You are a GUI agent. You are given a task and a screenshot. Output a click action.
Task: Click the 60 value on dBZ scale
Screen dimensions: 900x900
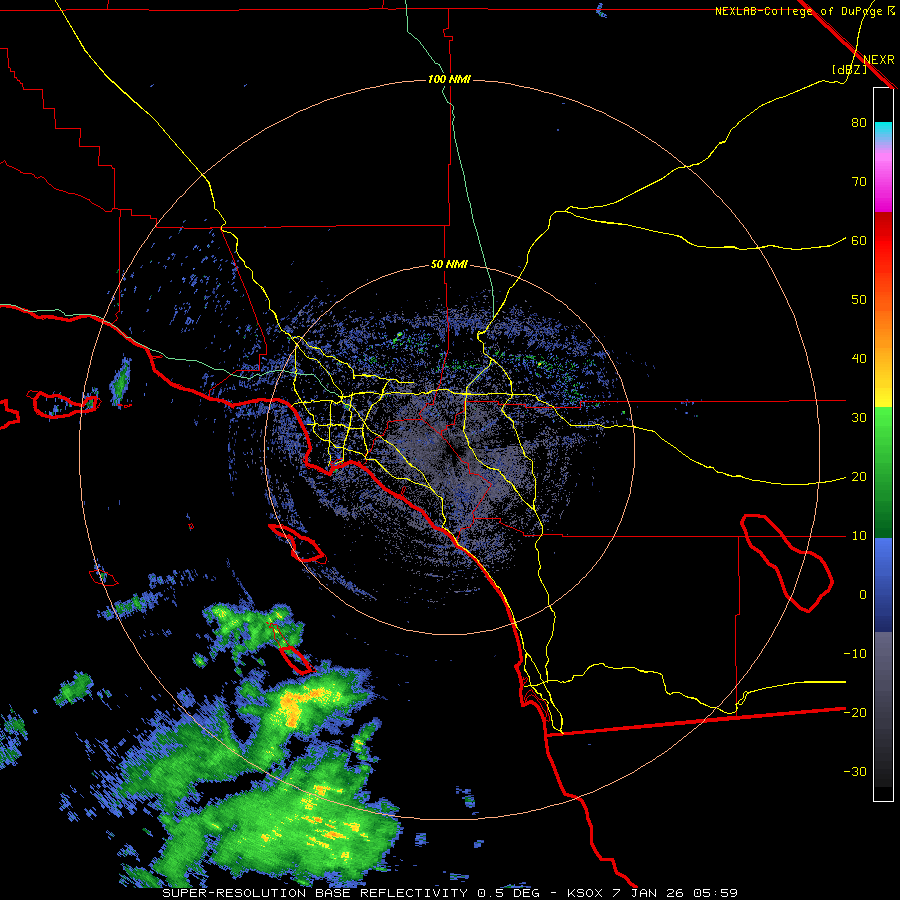click(x=859, y=241)
